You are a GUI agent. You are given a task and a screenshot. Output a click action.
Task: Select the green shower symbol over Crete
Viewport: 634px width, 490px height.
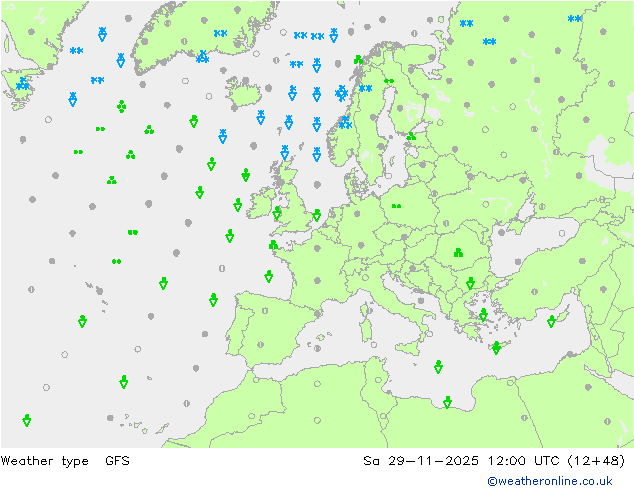tap(497, 348)
